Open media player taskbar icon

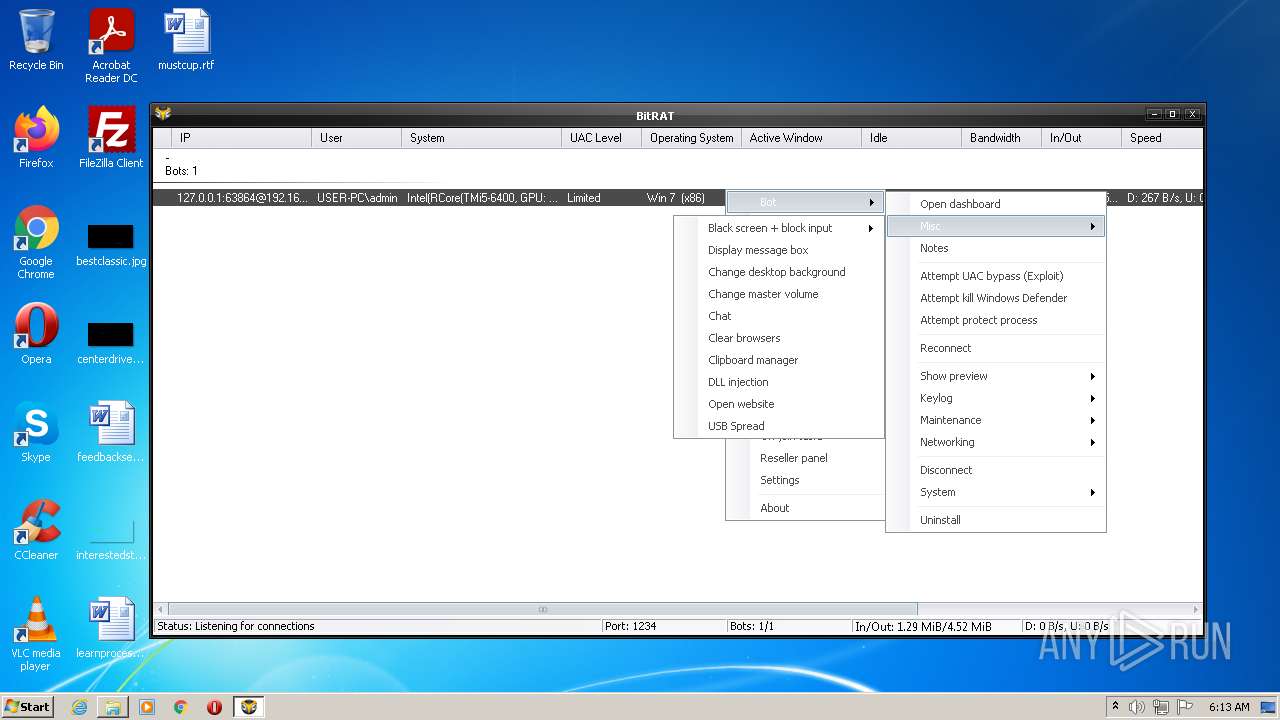click(147, 707)
